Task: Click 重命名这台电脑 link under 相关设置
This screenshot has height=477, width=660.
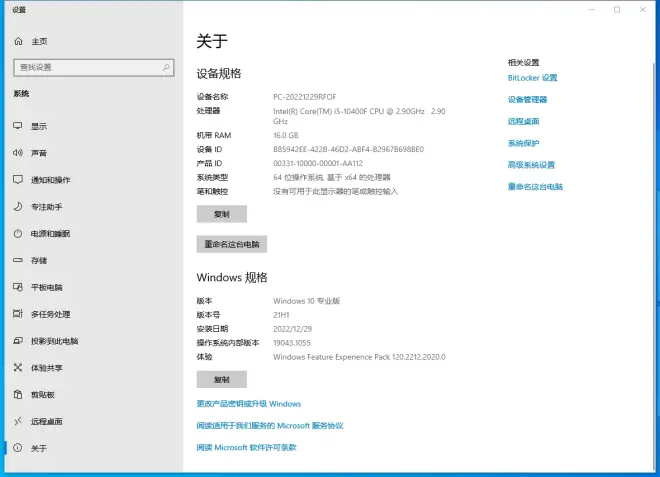Action: (x=535, y=187)
